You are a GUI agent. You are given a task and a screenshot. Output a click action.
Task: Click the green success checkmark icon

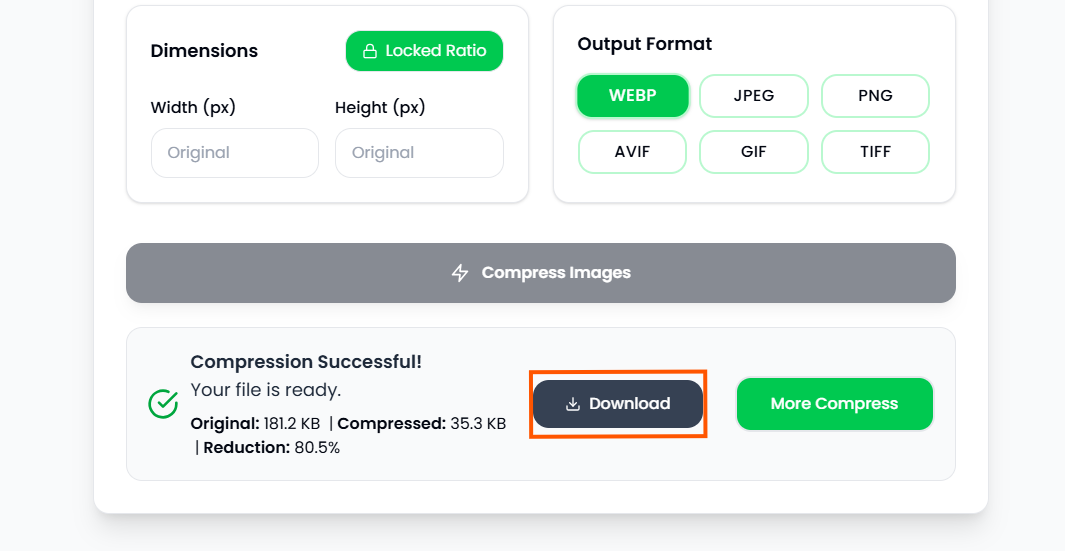point(163,403)
